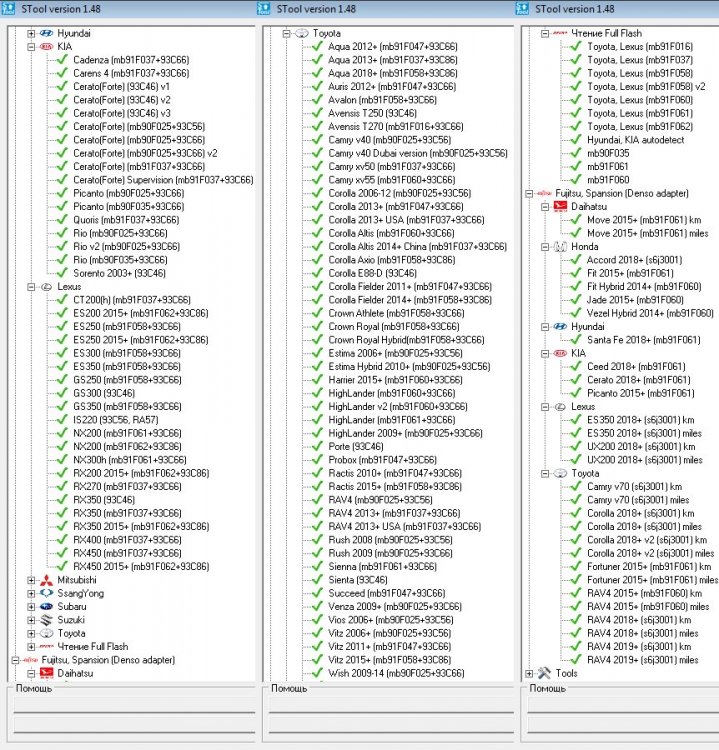Select RX450 2015+ (mb91F062+93C86)
This screenshot has height=750, width=719.
(141, 567)
